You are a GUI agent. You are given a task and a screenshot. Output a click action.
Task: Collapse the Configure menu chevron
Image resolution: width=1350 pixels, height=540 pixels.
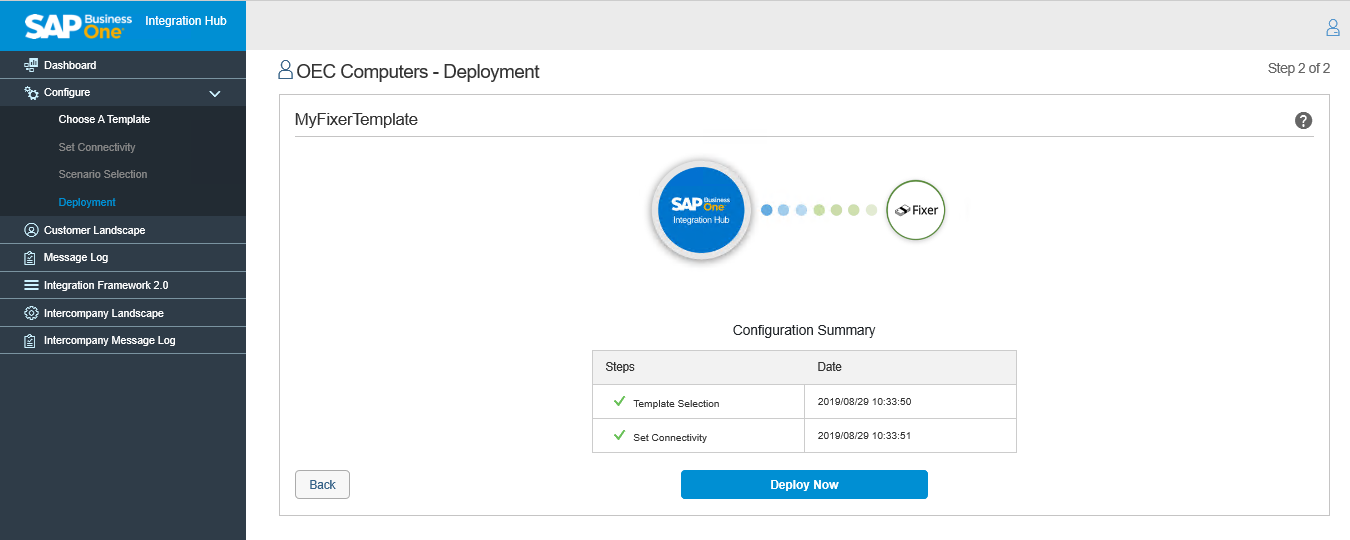click(214, 93)
